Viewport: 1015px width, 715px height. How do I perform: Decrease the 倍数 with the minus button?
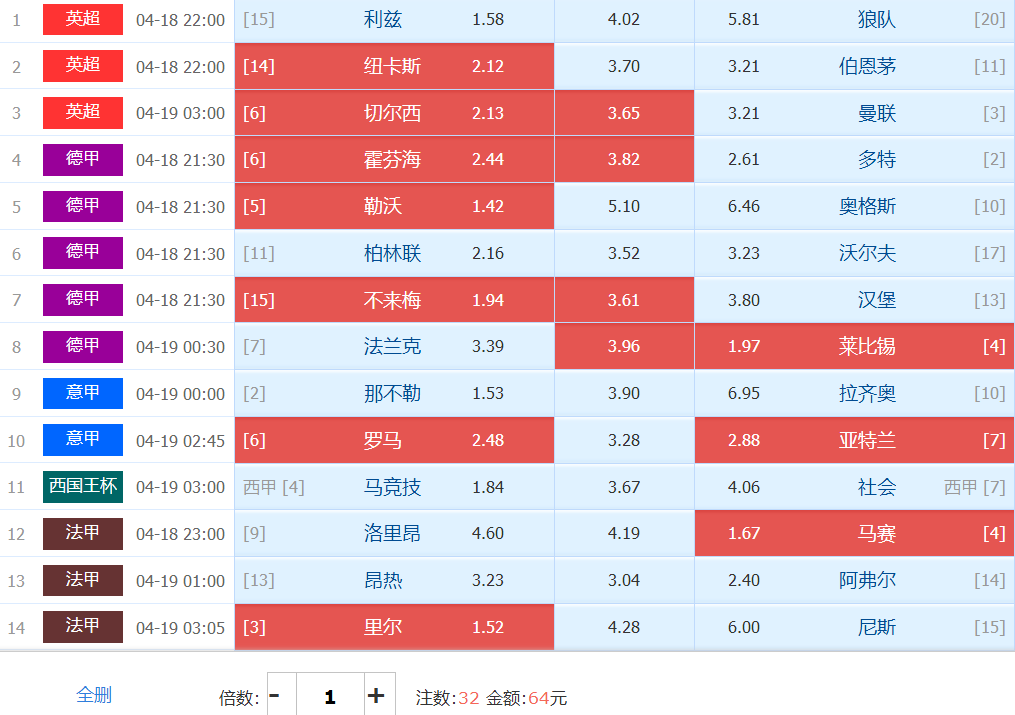coord(275,696)
